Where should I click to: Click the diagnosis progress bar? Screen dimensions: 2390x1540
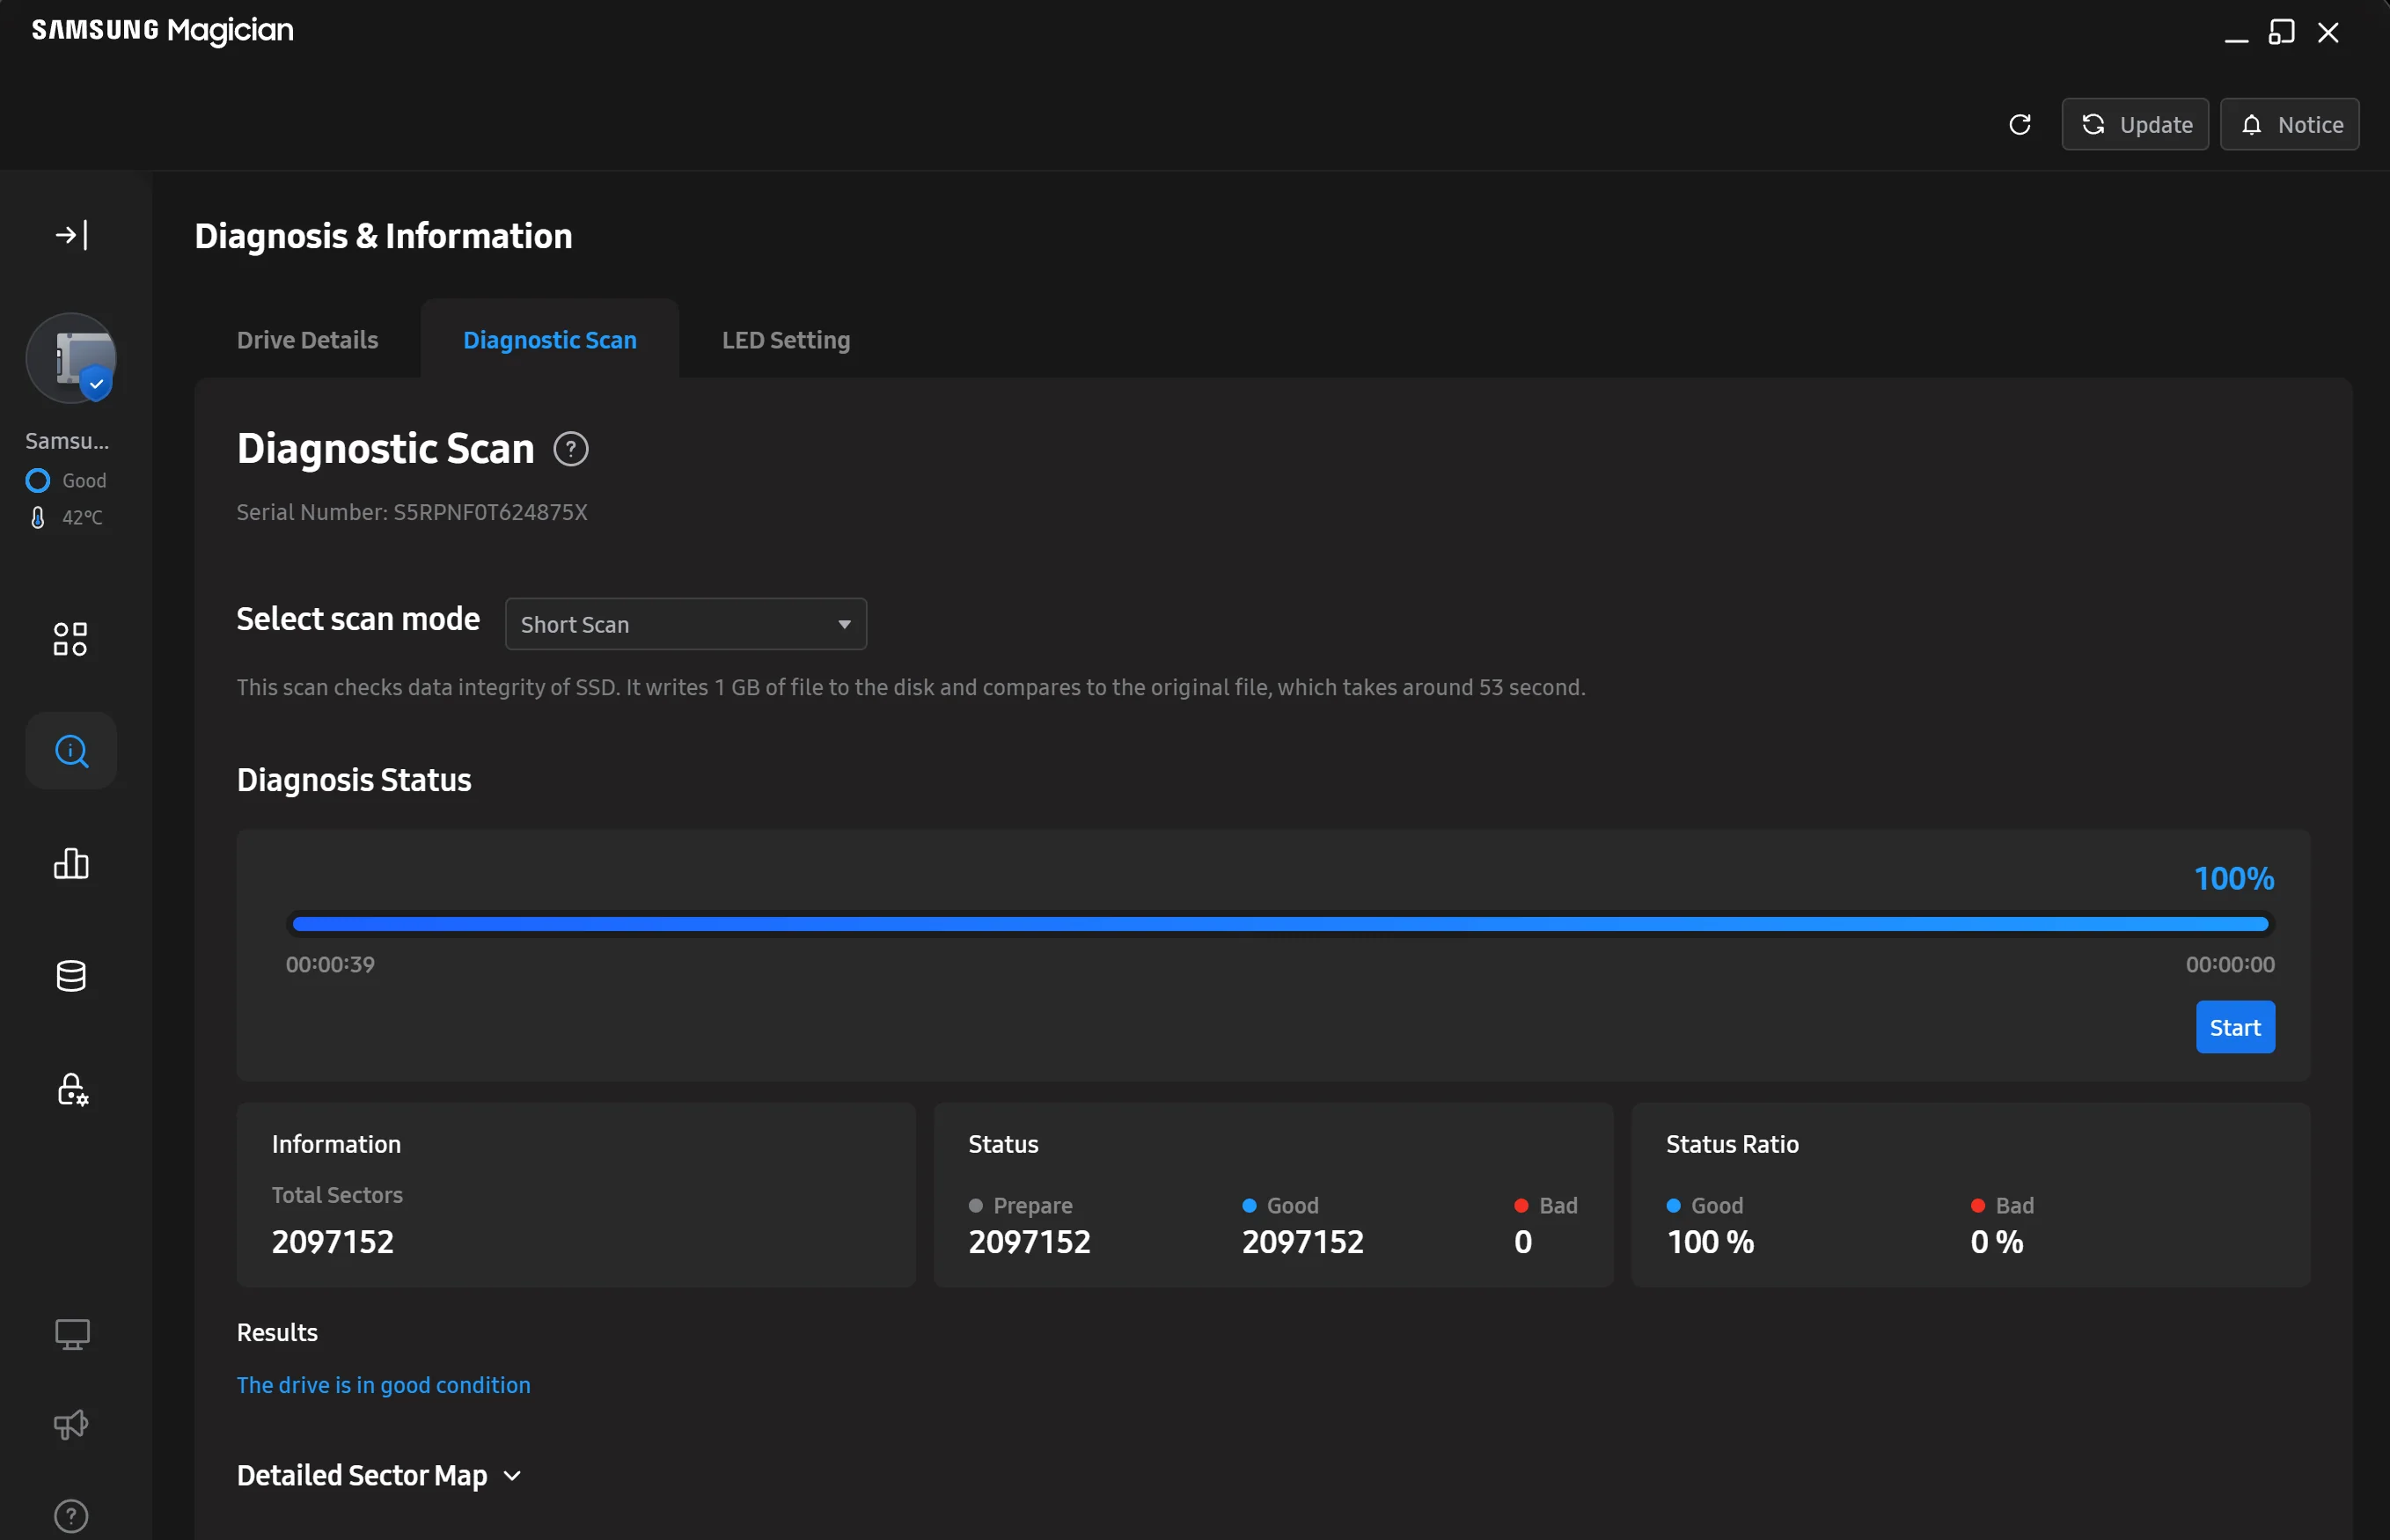1281,924
